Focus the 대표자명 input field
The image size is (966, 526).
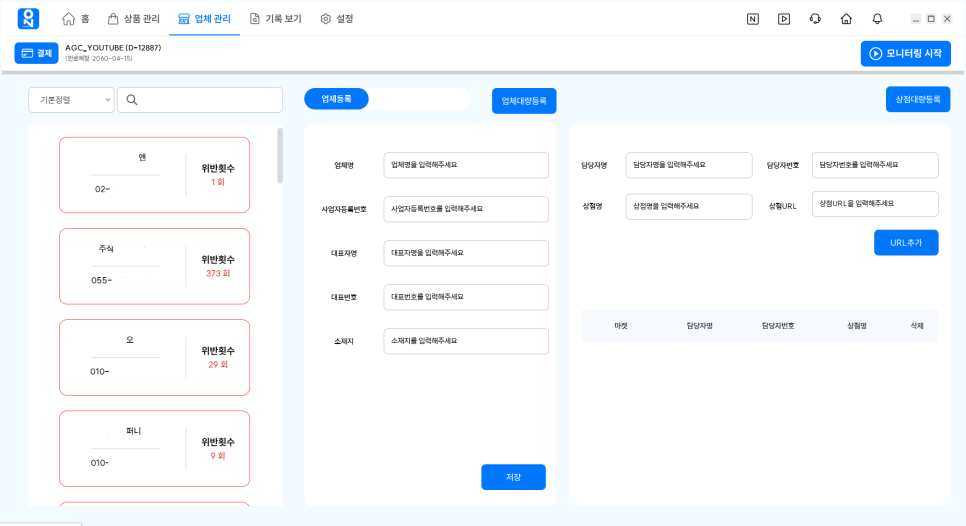click(x=466, y=253)
